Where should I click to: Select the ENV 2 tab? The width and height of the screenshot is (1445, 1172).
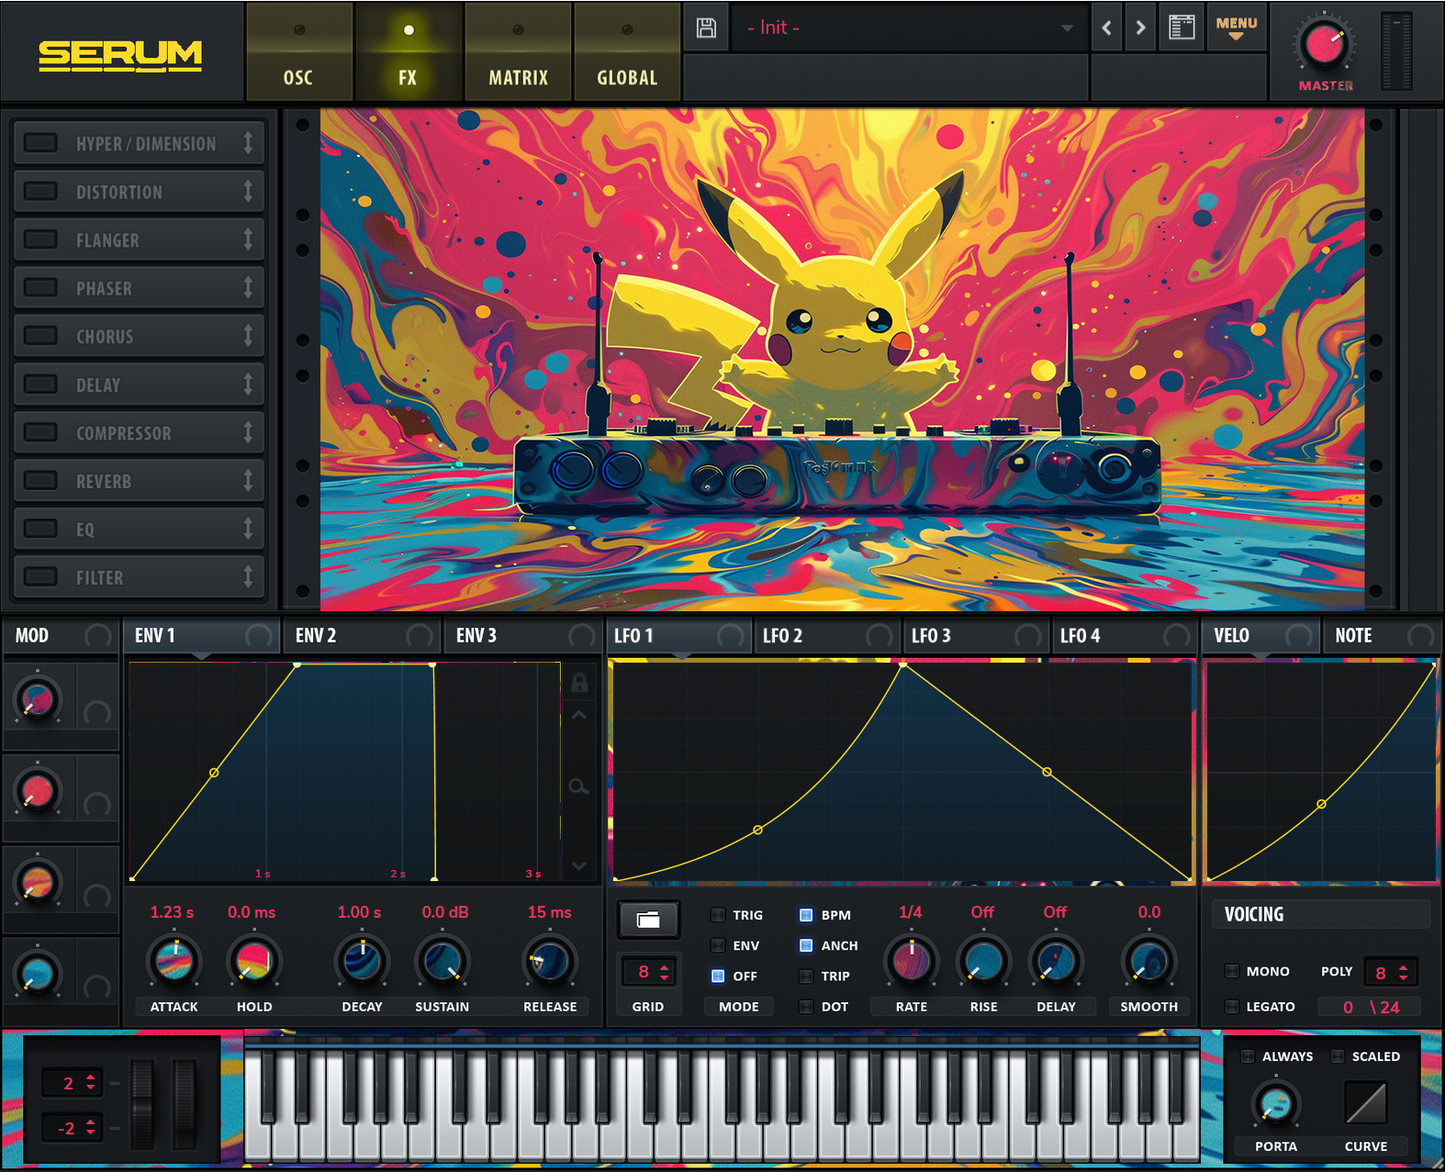tap(361, 636)
